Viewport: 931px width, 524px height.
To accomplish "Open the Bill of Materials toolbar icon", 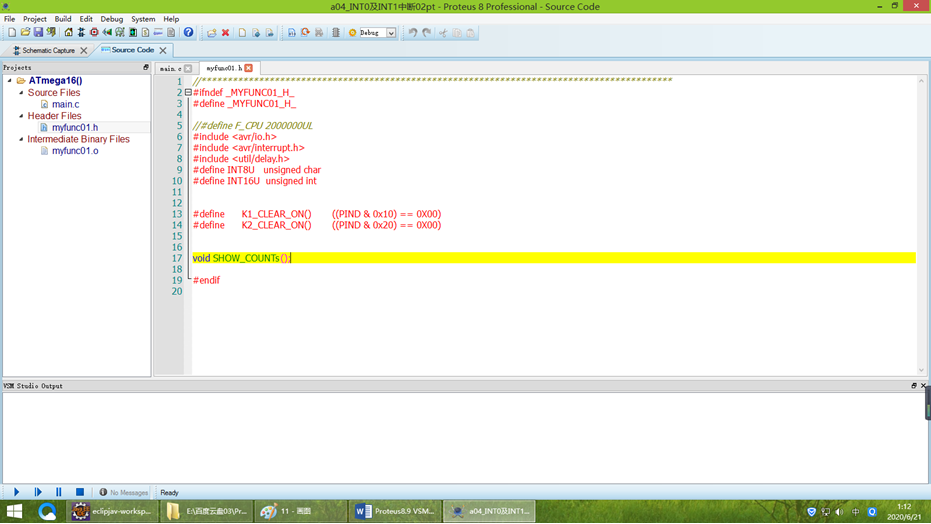I will click(x=145, y=33).
